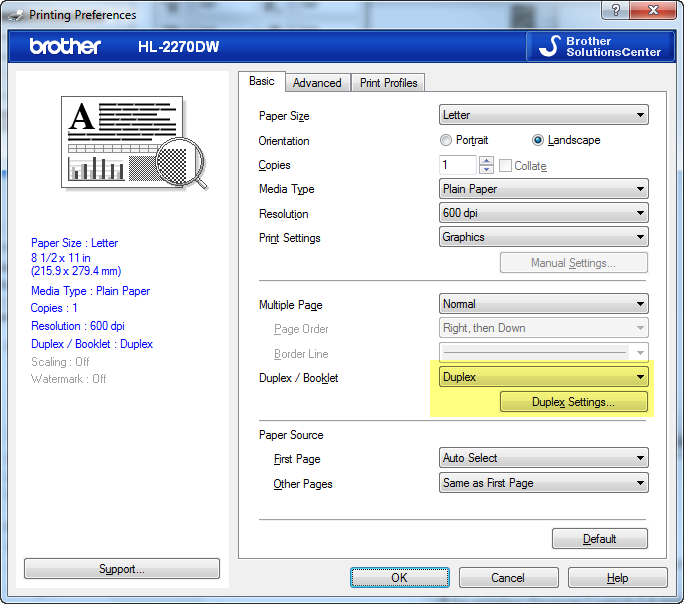Increase copies with the up arrow
Viewport: 684px width, 604px height.
point(487,161)
